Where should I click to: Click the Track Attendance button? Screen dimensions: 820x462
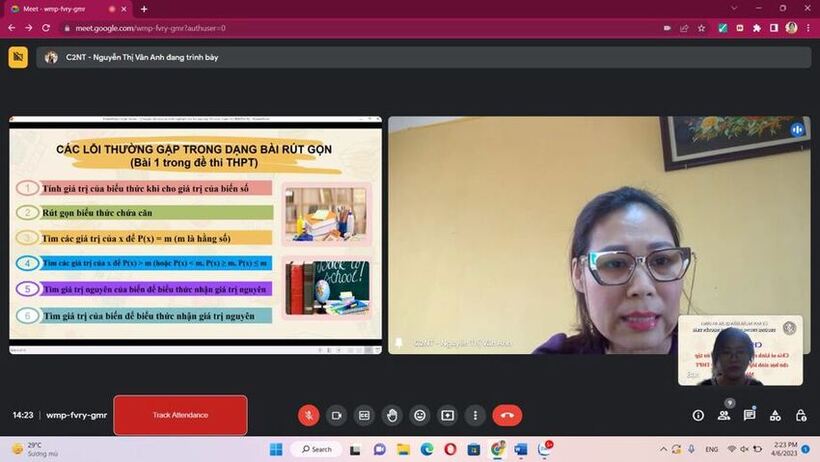pyautogui.click(x=180, y=415)
